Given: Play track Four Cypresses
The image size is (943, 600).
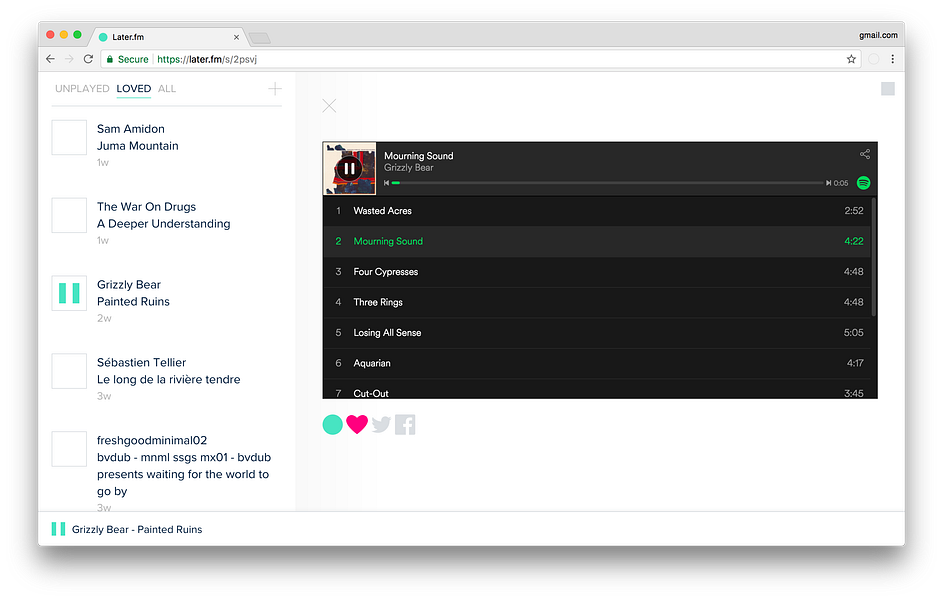Looking at the screenshot, I should pos(598,272).
